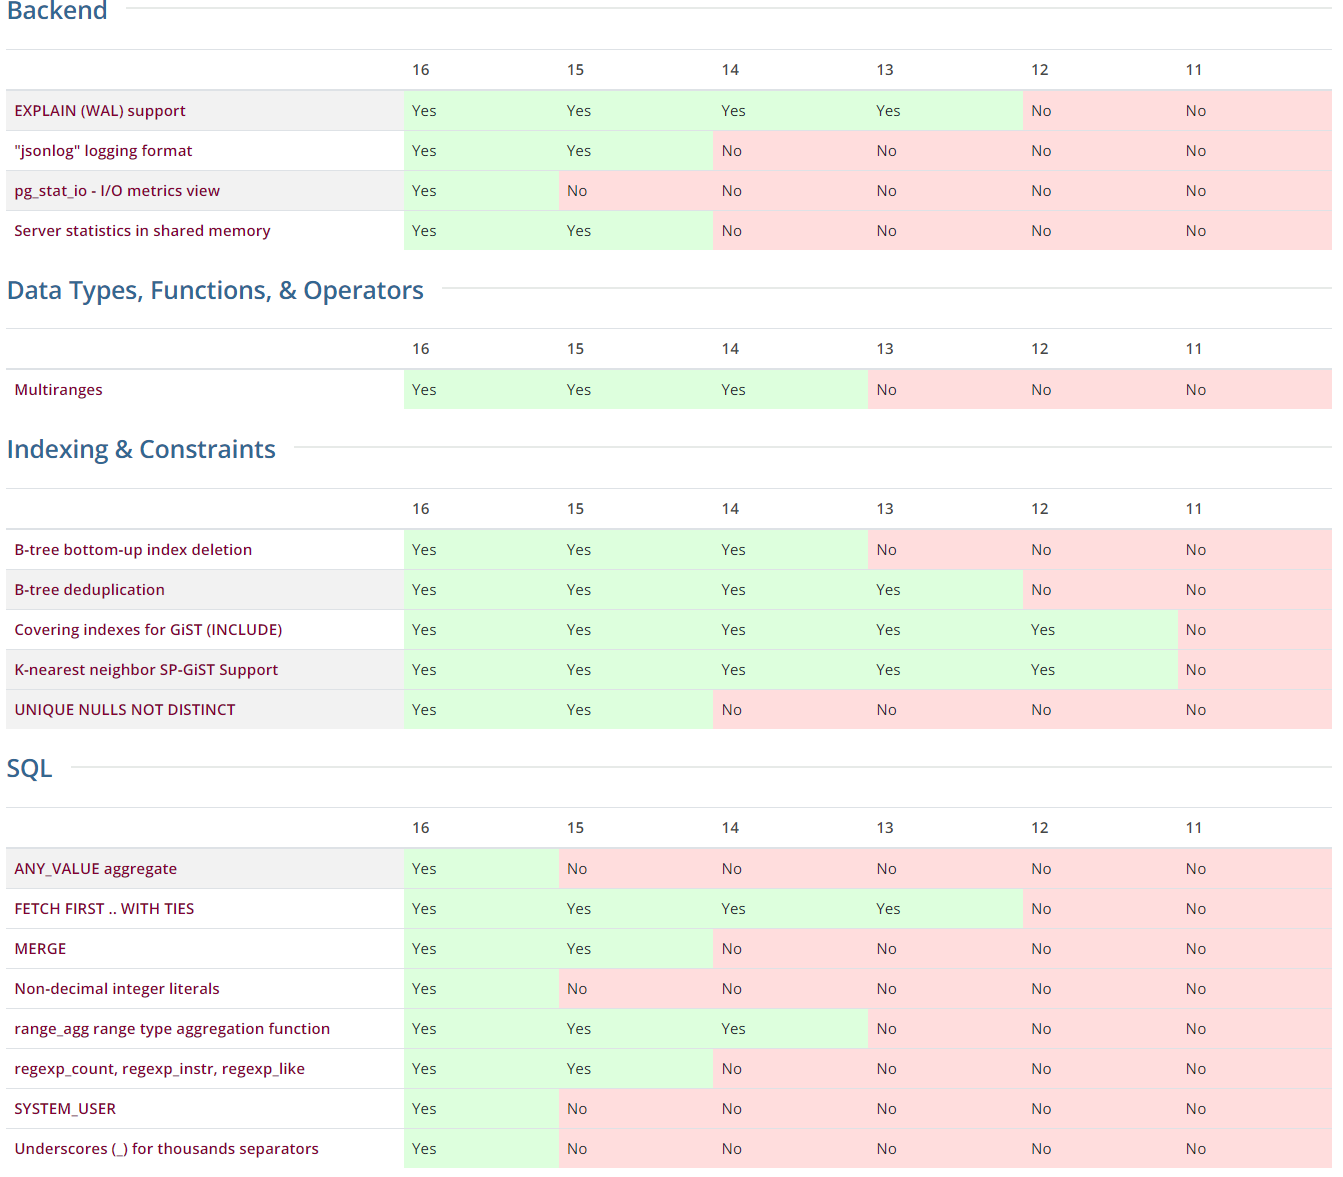Click the MERGE feature link
The image size is (1343, 1177).
pyautogui.click(x=40, y=949)
